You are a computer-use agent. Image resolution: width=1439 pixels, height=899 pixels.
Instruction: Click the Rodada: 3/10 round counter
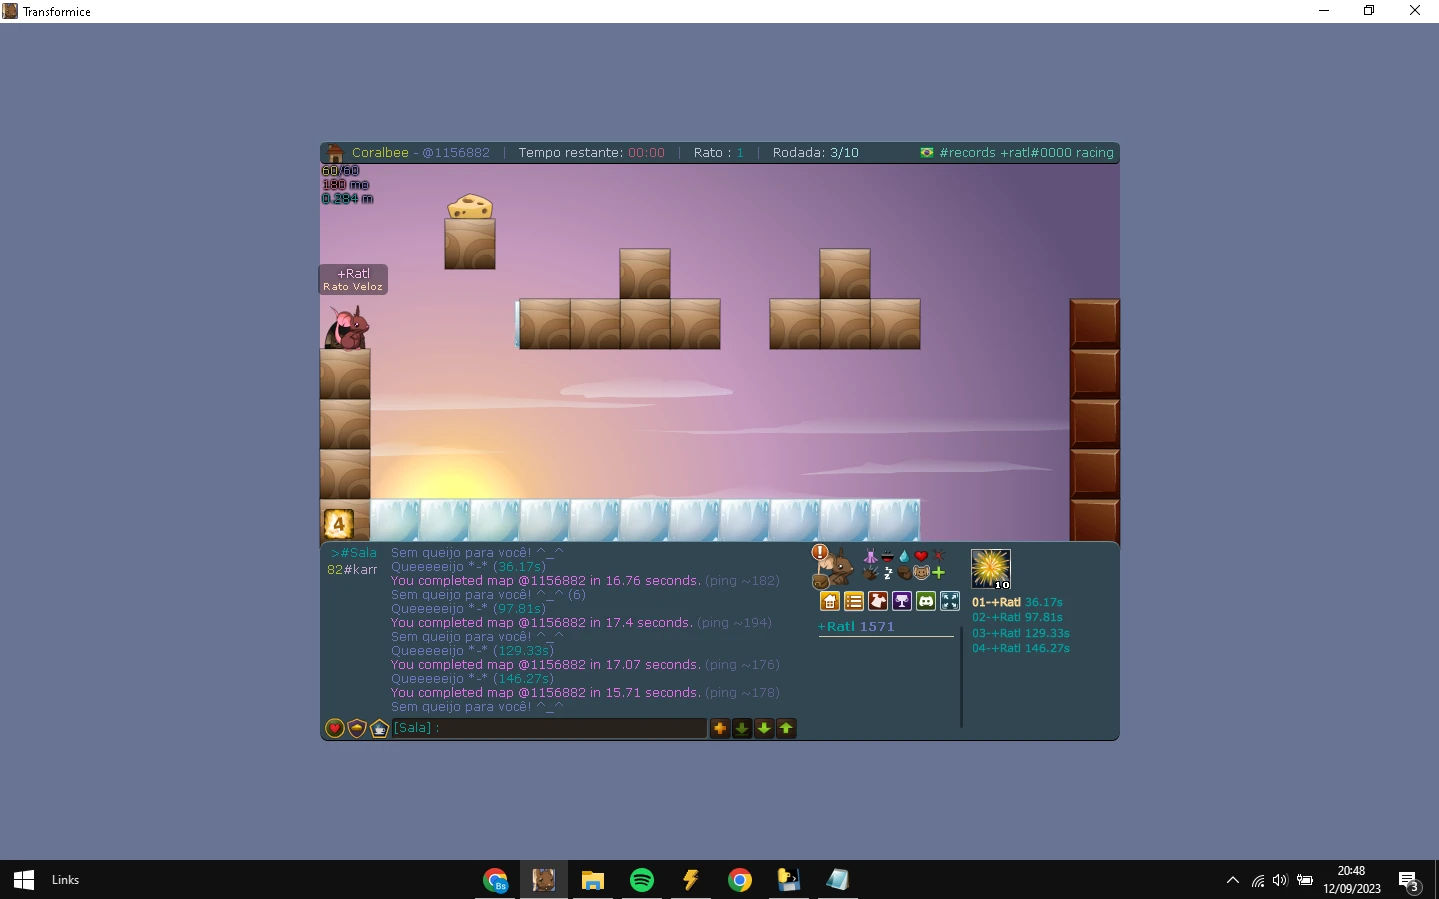[816, 153]
